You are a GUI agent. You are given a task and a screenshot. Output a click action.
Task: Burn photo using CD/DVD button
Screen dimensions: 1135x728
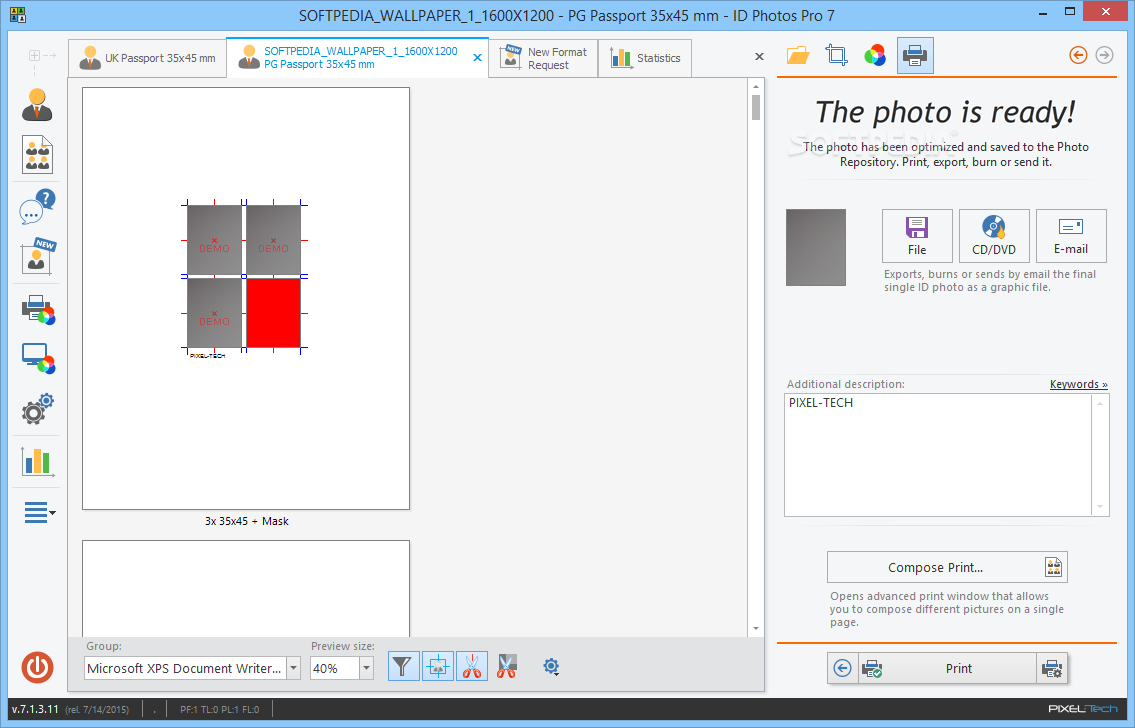pyautogui.click(x=994, y=236)
